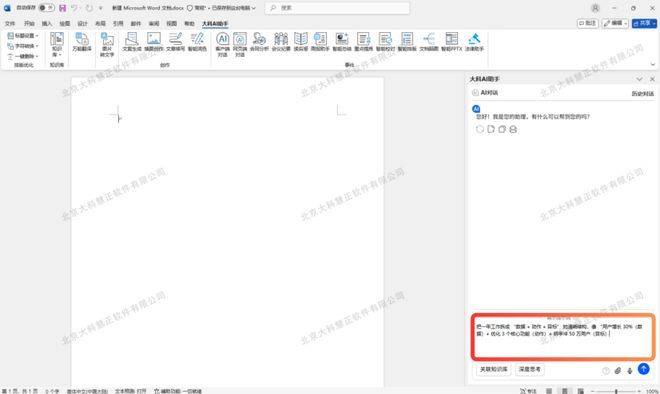
Task: Click inside the AI prompt text box
Action: tap(563, 338)
